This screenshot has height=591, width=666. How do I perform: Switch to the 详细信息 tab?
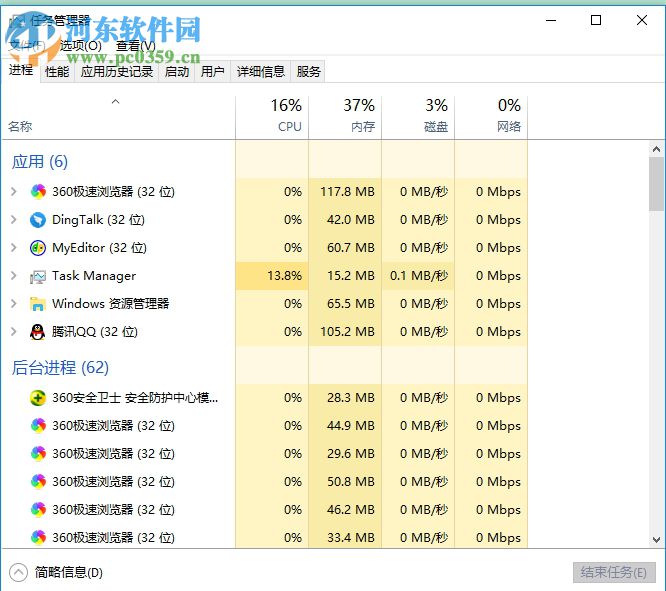pyautogui.click(x=261, y=71)
